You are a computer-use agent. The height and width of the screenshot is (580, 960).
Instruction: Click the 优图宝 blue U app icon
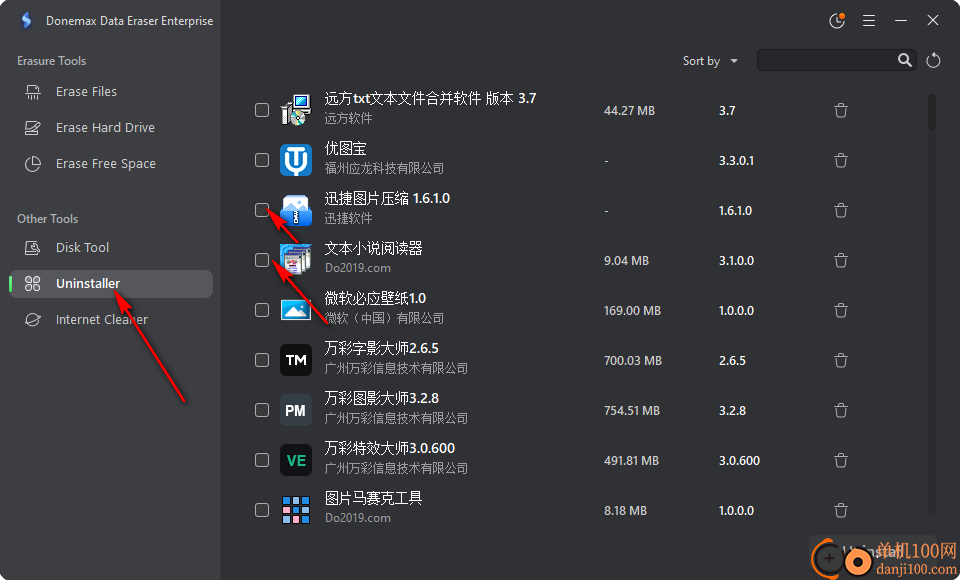point(296,160)
